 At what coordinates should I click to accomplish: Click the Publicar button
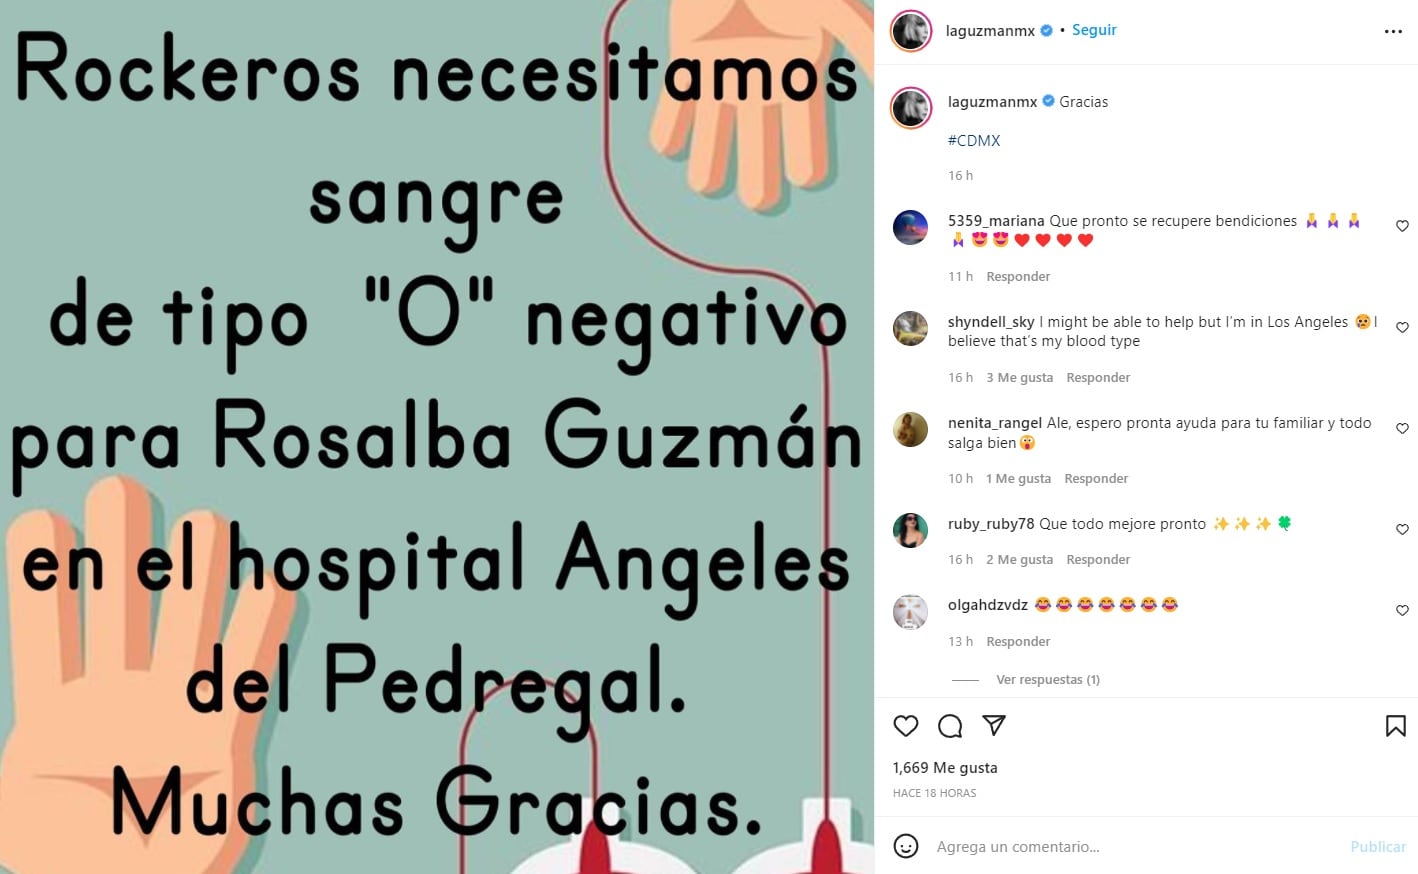[1378, 847]
